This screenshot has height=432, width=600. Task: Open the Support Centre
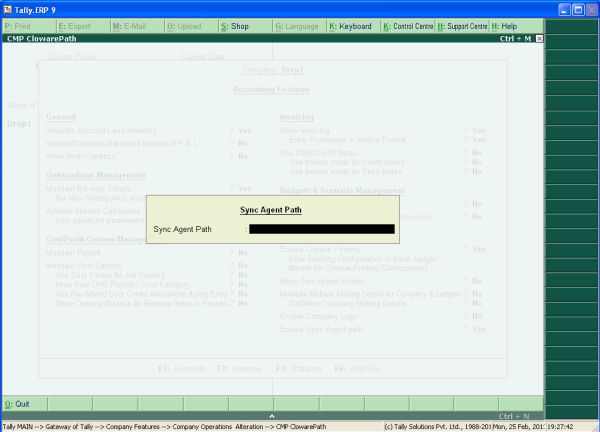pos(462,26)
